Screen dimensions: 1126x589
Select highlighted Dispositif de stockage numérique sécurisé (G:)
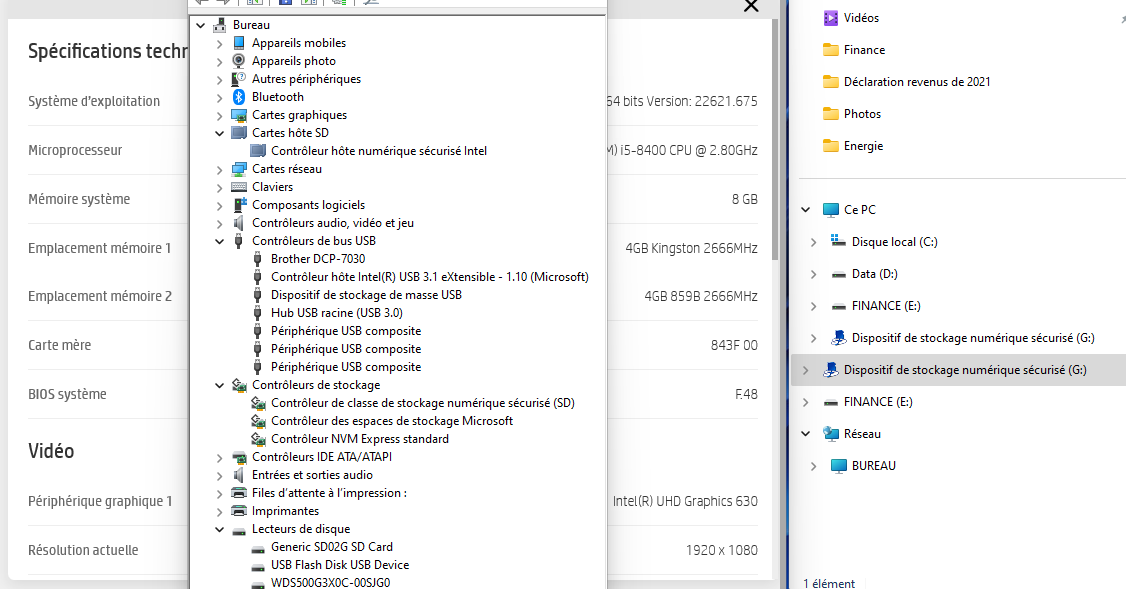coord(964,370)
